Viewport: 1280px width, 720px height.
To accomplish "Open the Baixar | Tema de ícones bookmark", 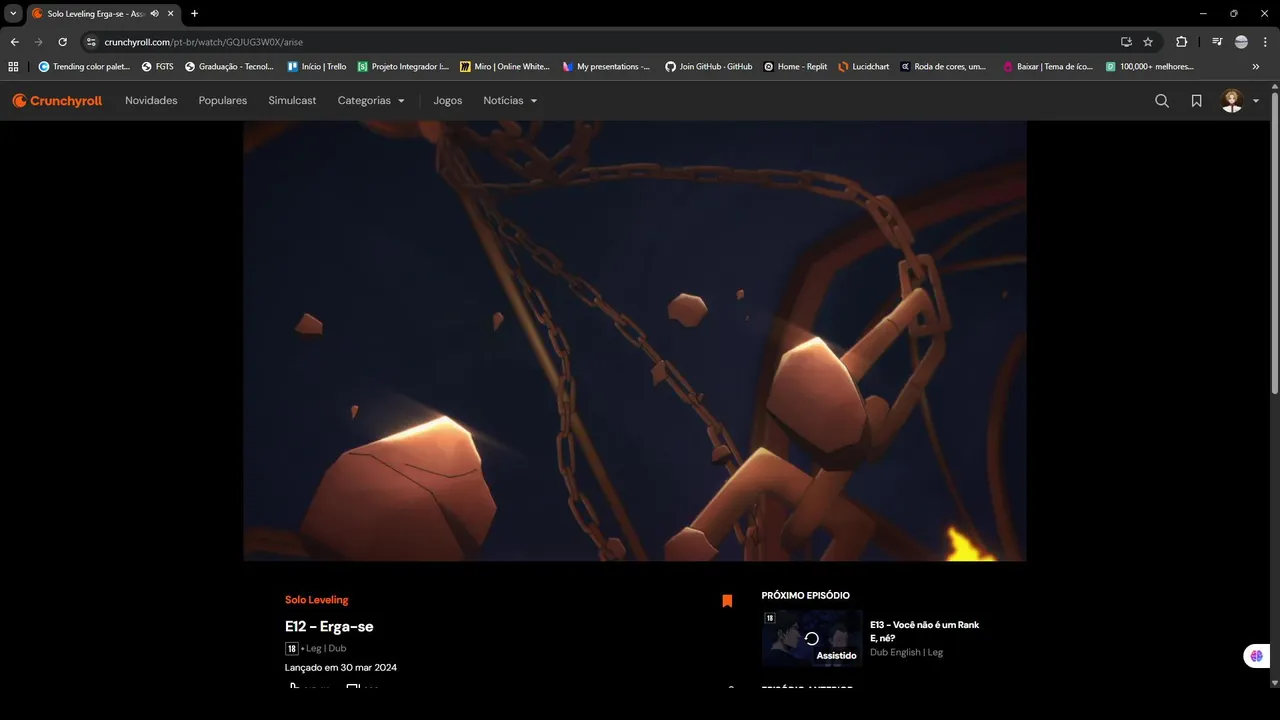I will click(1047, 67).
